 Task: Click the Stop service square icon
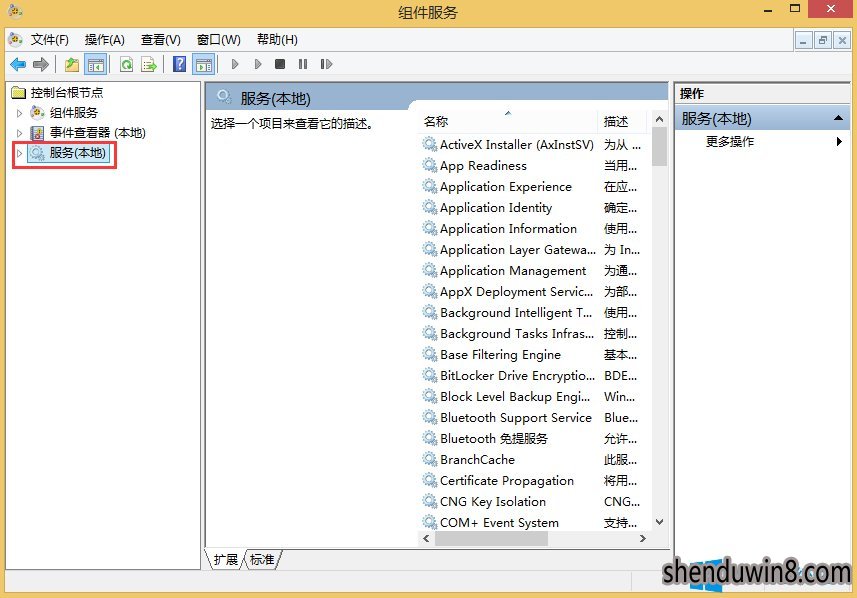(280, 64)
